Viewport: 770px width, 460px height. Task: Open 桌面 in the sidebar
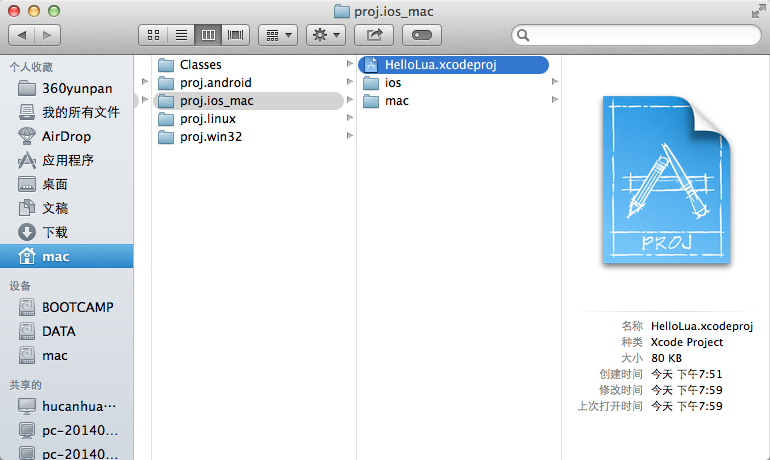(67, 185)
